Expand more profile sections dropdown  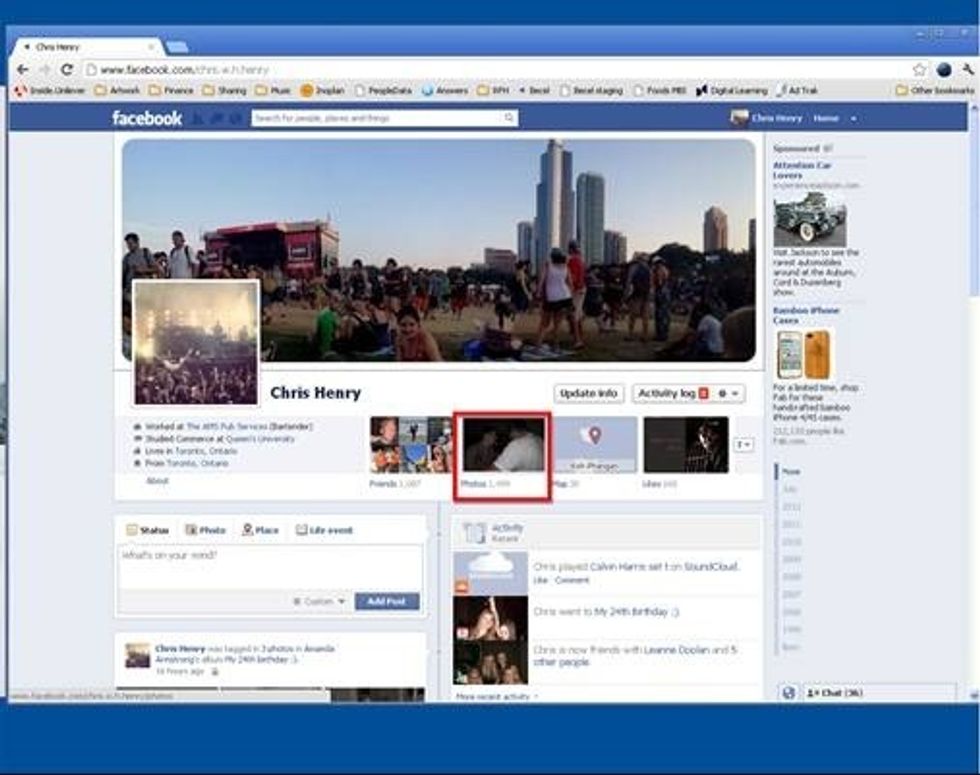point(743,445)
